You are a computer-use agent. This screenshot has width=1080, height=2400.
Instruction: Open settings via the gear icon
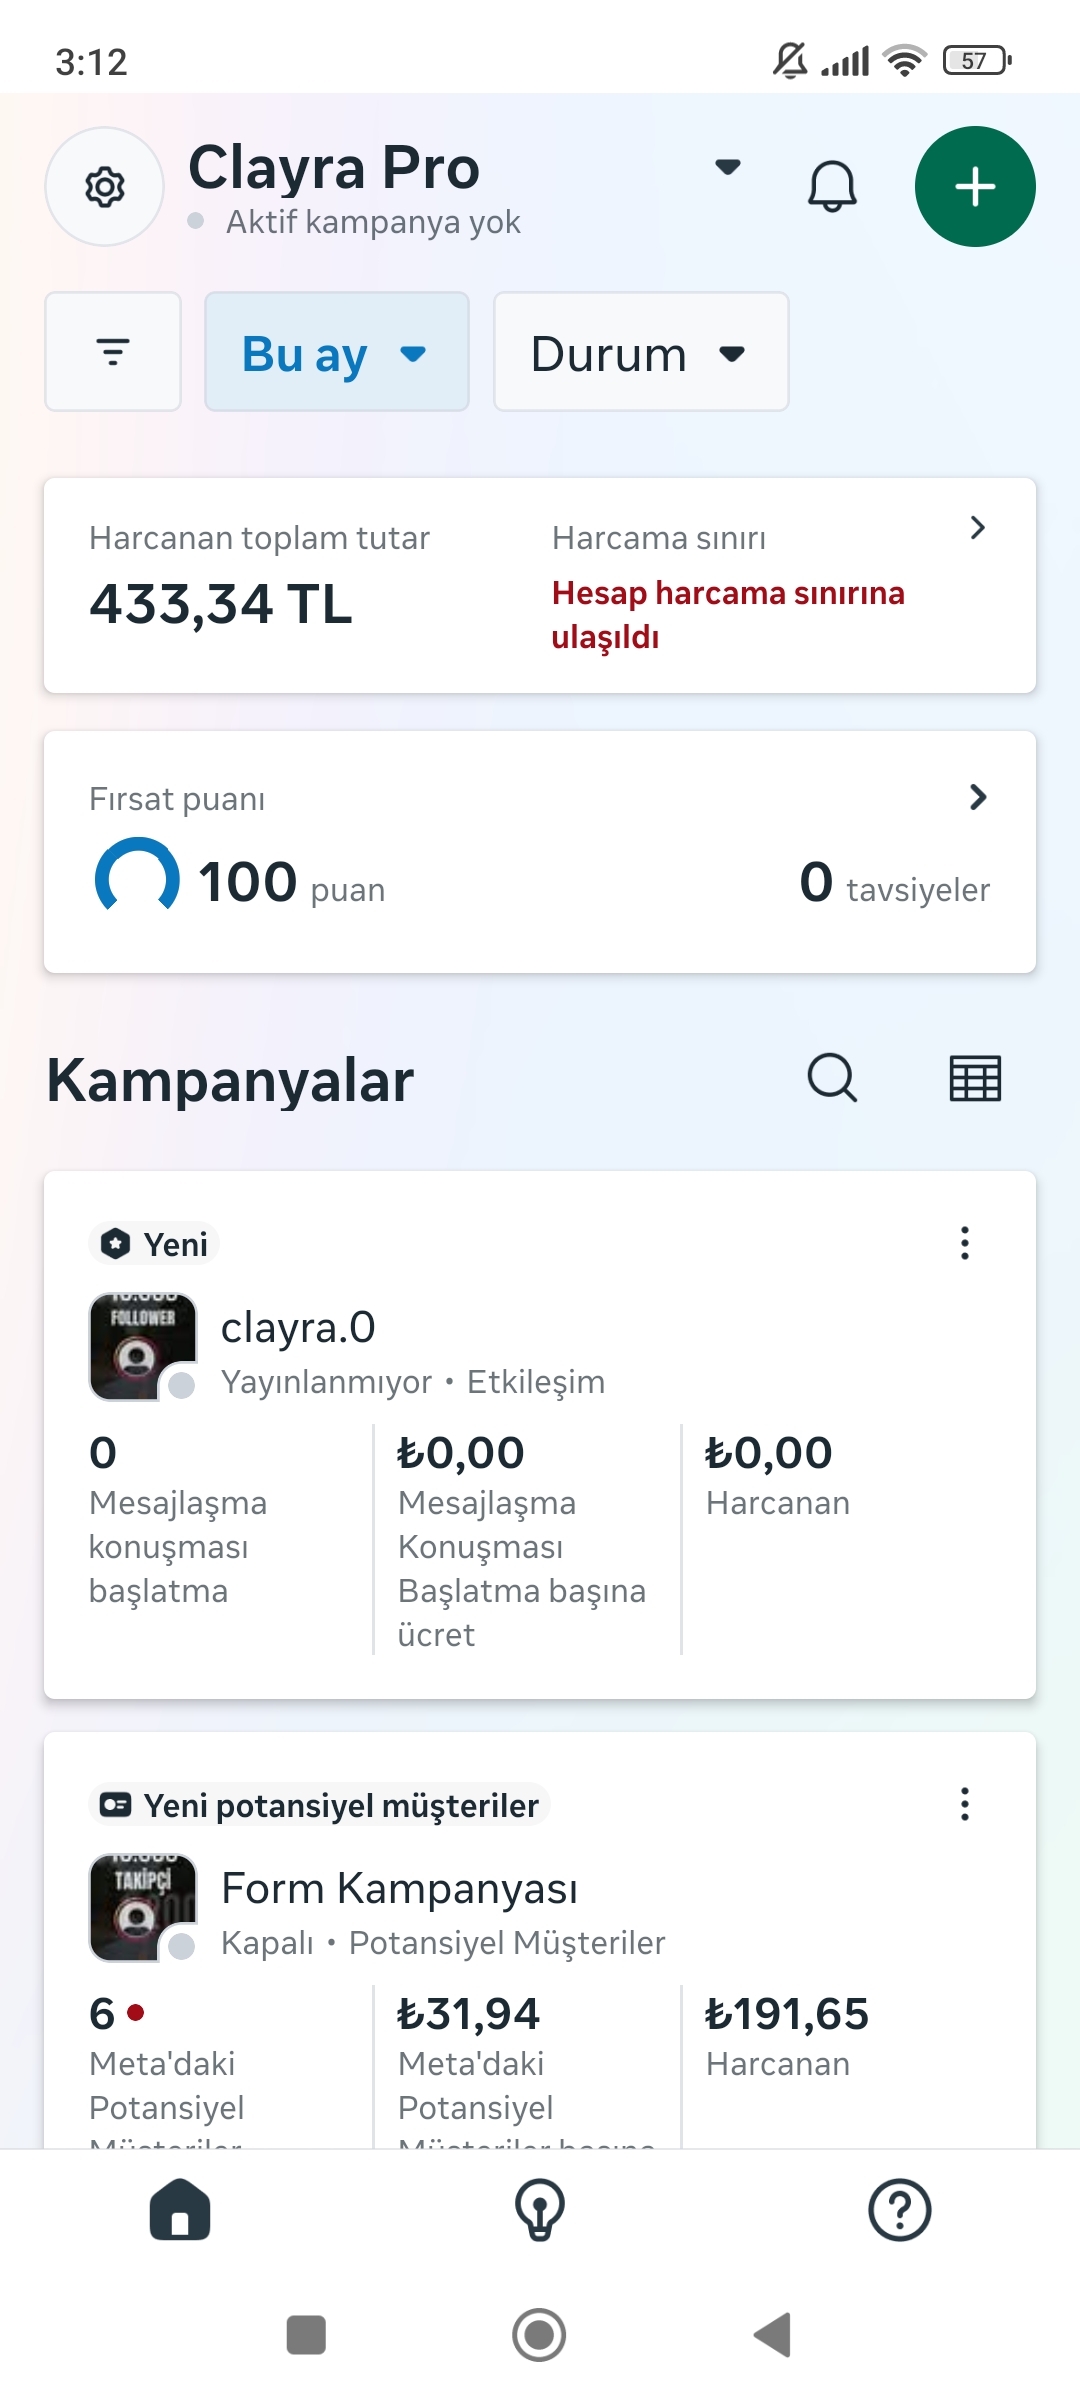[105, 187]
